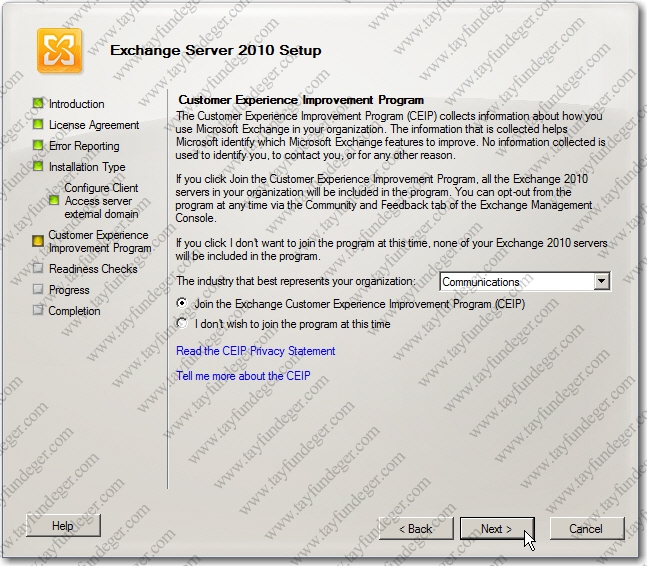This screenshot has height=566, width=647.
Task: Click the yellow Customer Experience step indicator
Action: pos(38,241)
